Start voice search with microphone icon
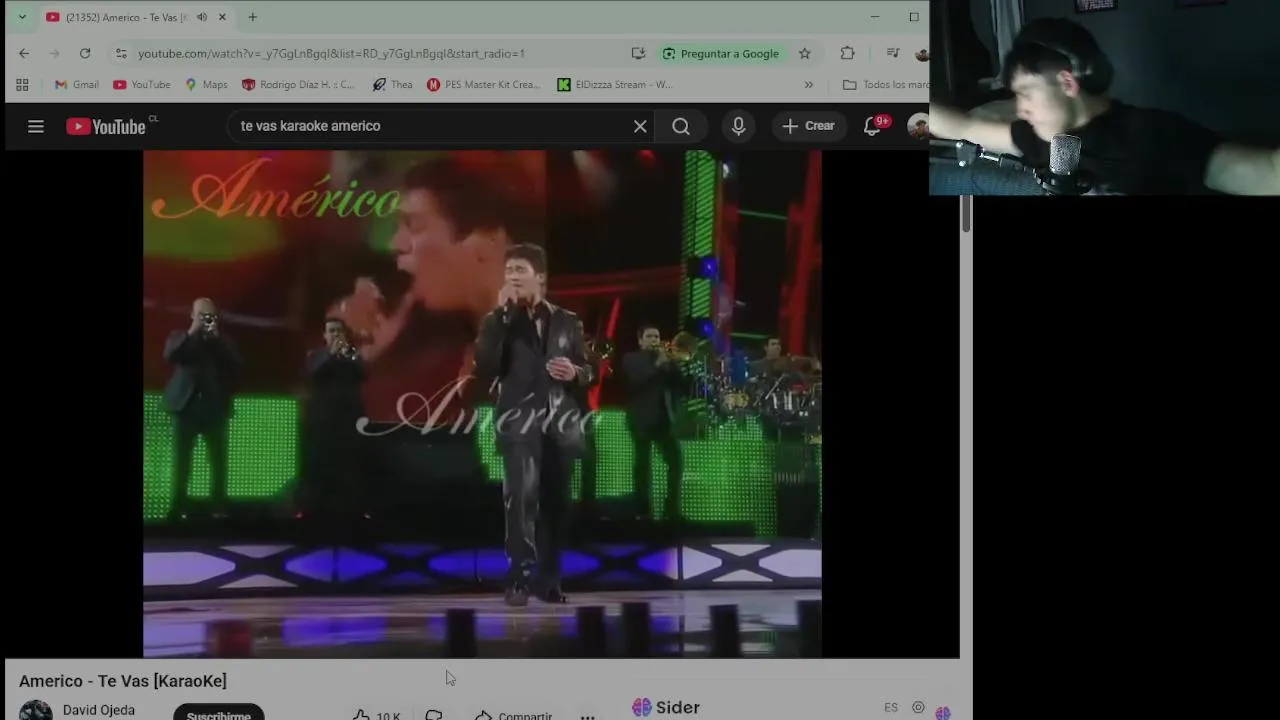 tap(738, 126)
